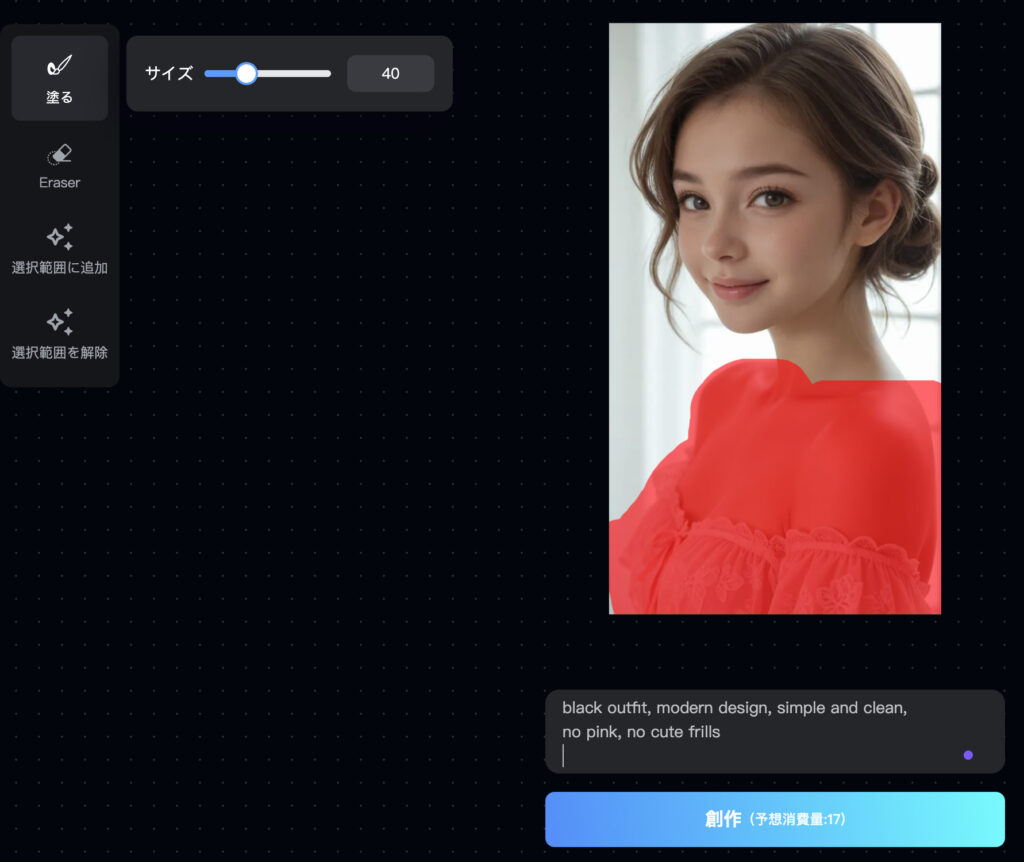Screen dimensions: 1024x862
Task: Click the purple dot in the prompt box
Action: click(x=968, y=755)
